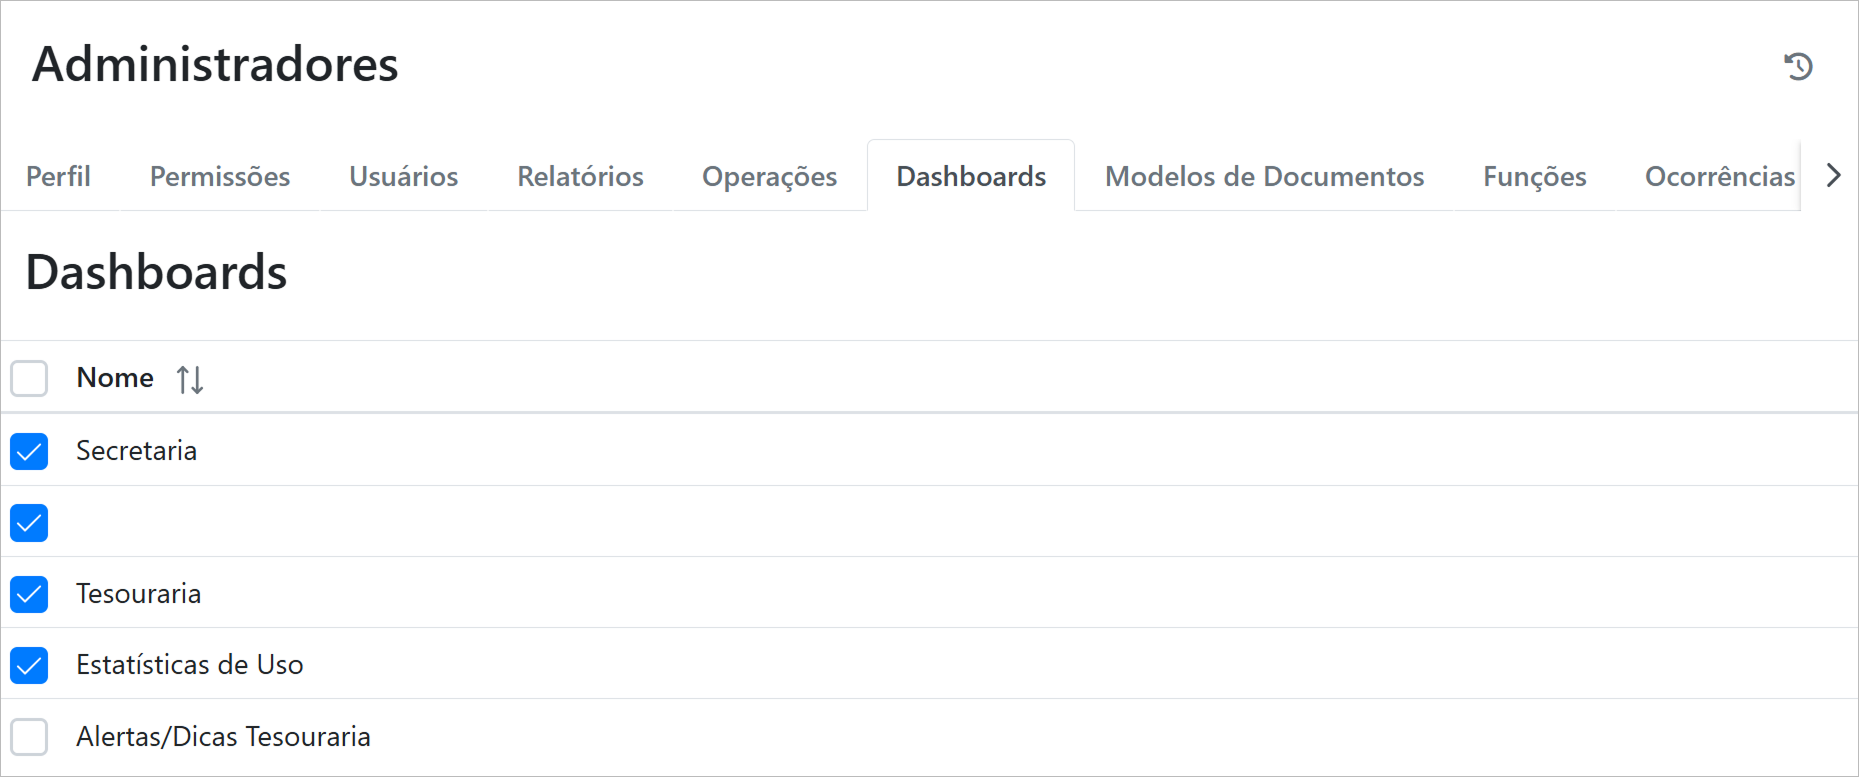Select the Ocorrências tab
1859x777 pixels.
click(1719, 176)
